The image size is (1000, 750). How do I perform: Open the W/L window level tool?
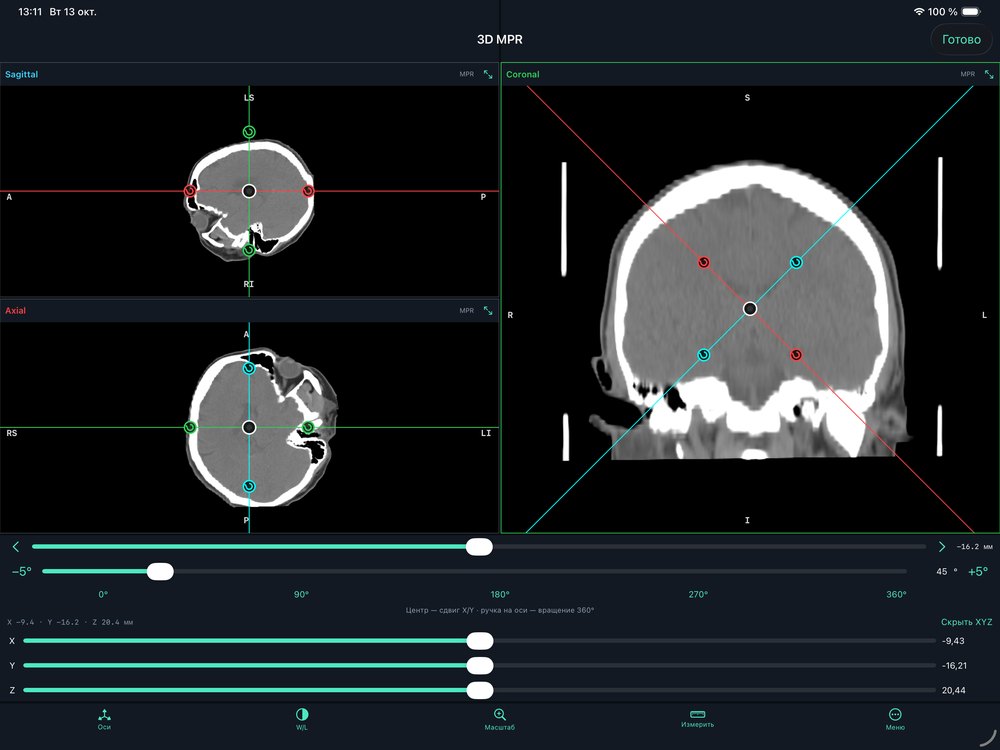[x=302, y=719]
